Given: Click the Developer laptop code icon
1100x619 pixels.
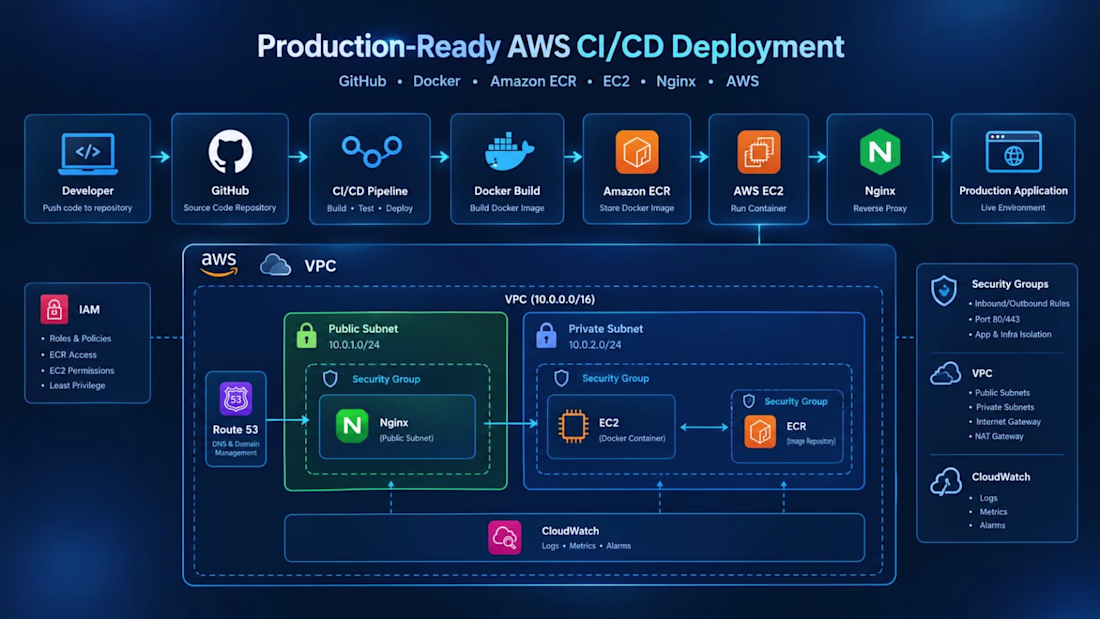Looking at the screenshot, I should tap(88, 153).
